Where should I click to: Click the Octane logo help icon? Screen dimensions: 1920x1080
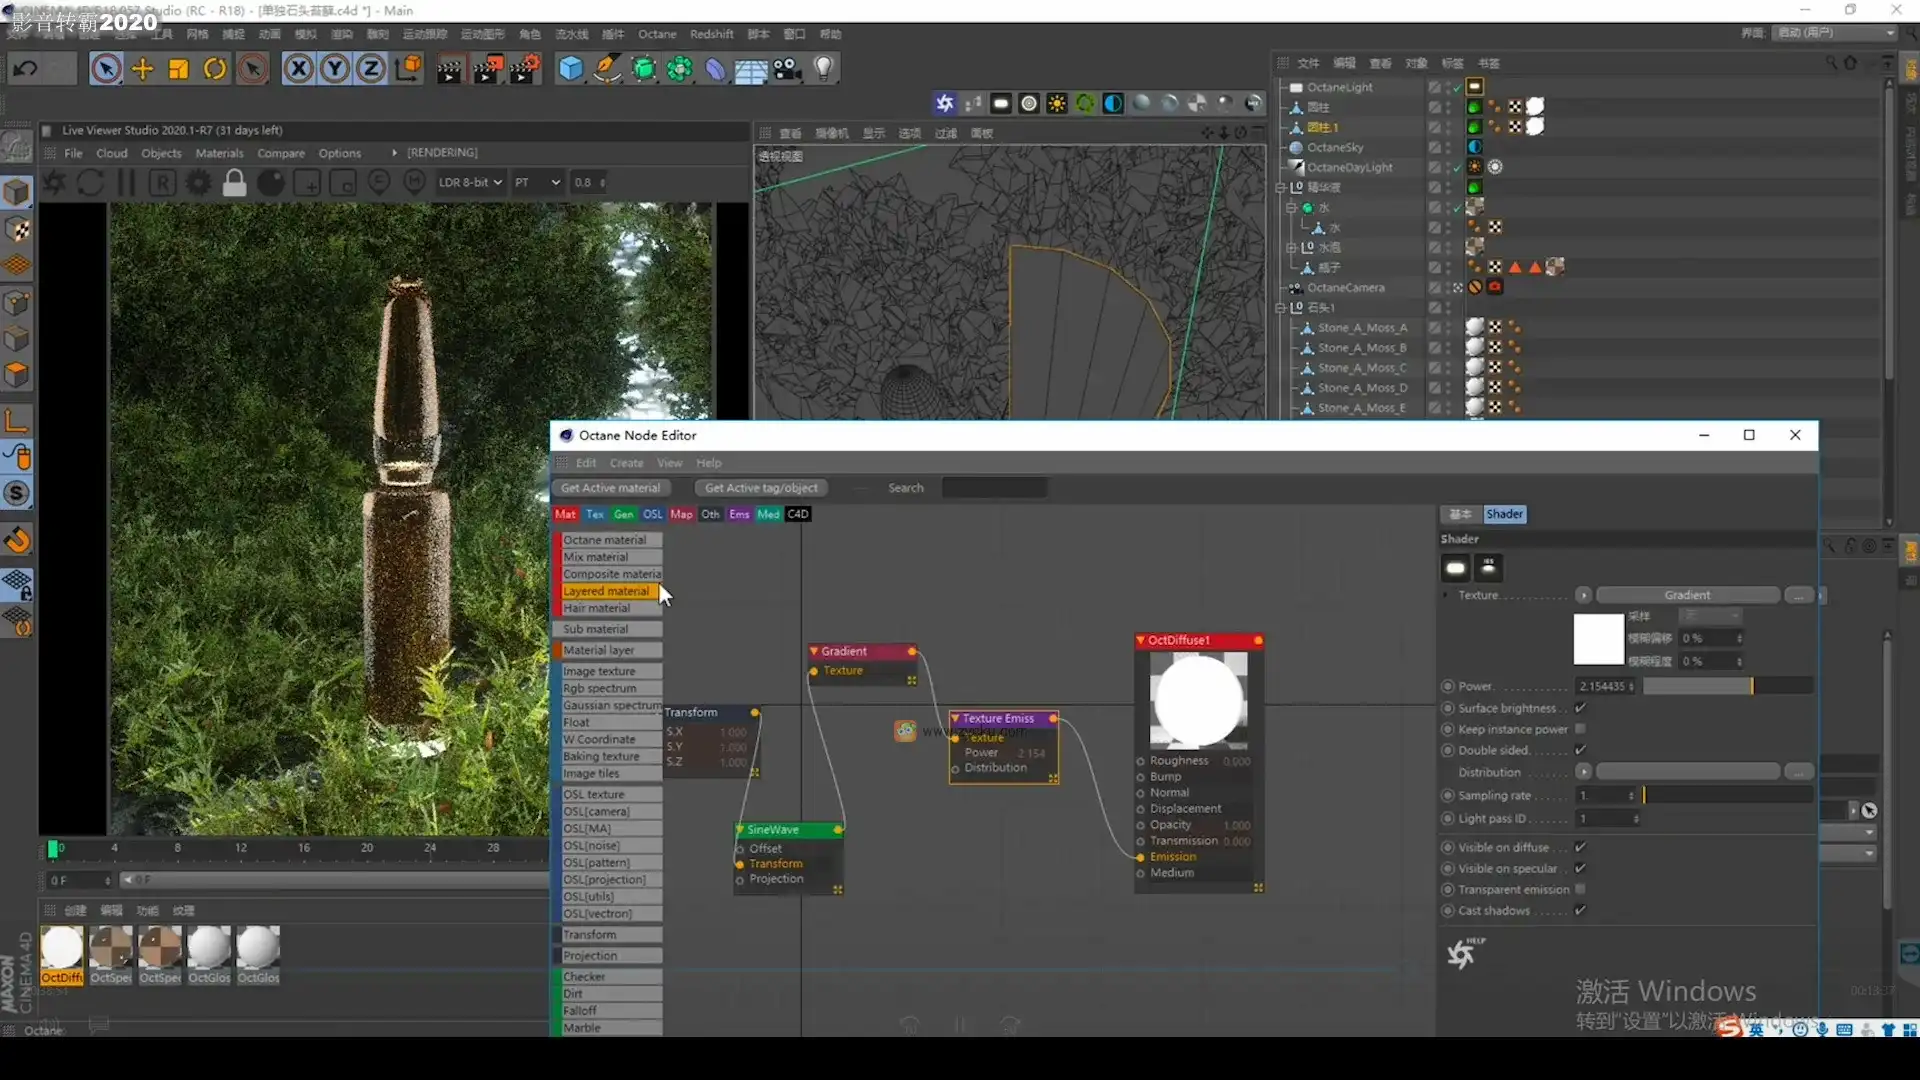click(x=1461, y=954)
